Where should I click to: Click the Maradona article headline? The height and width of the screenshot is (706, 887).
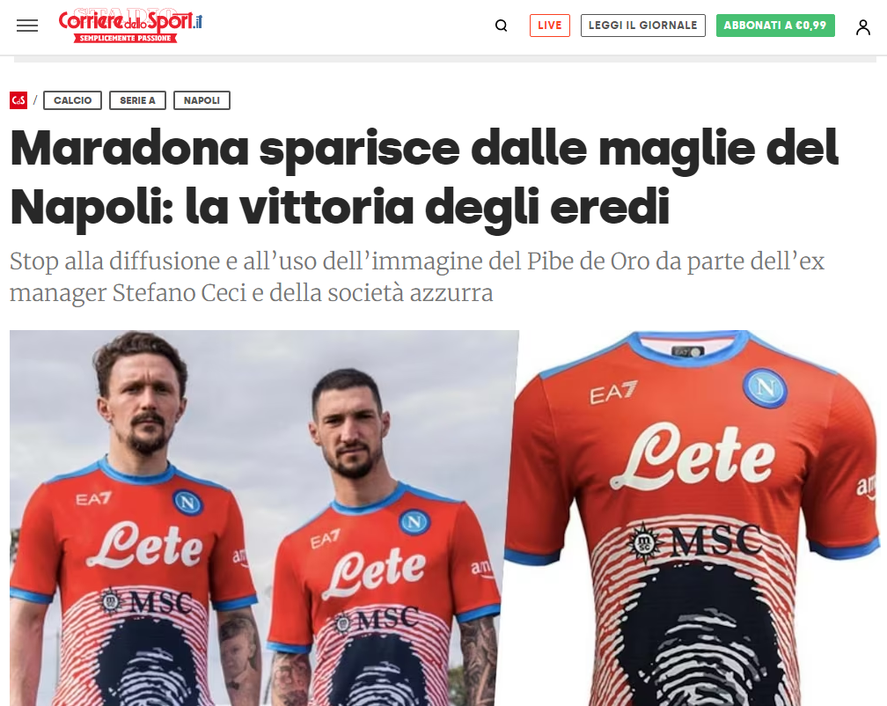click(424, 177)
